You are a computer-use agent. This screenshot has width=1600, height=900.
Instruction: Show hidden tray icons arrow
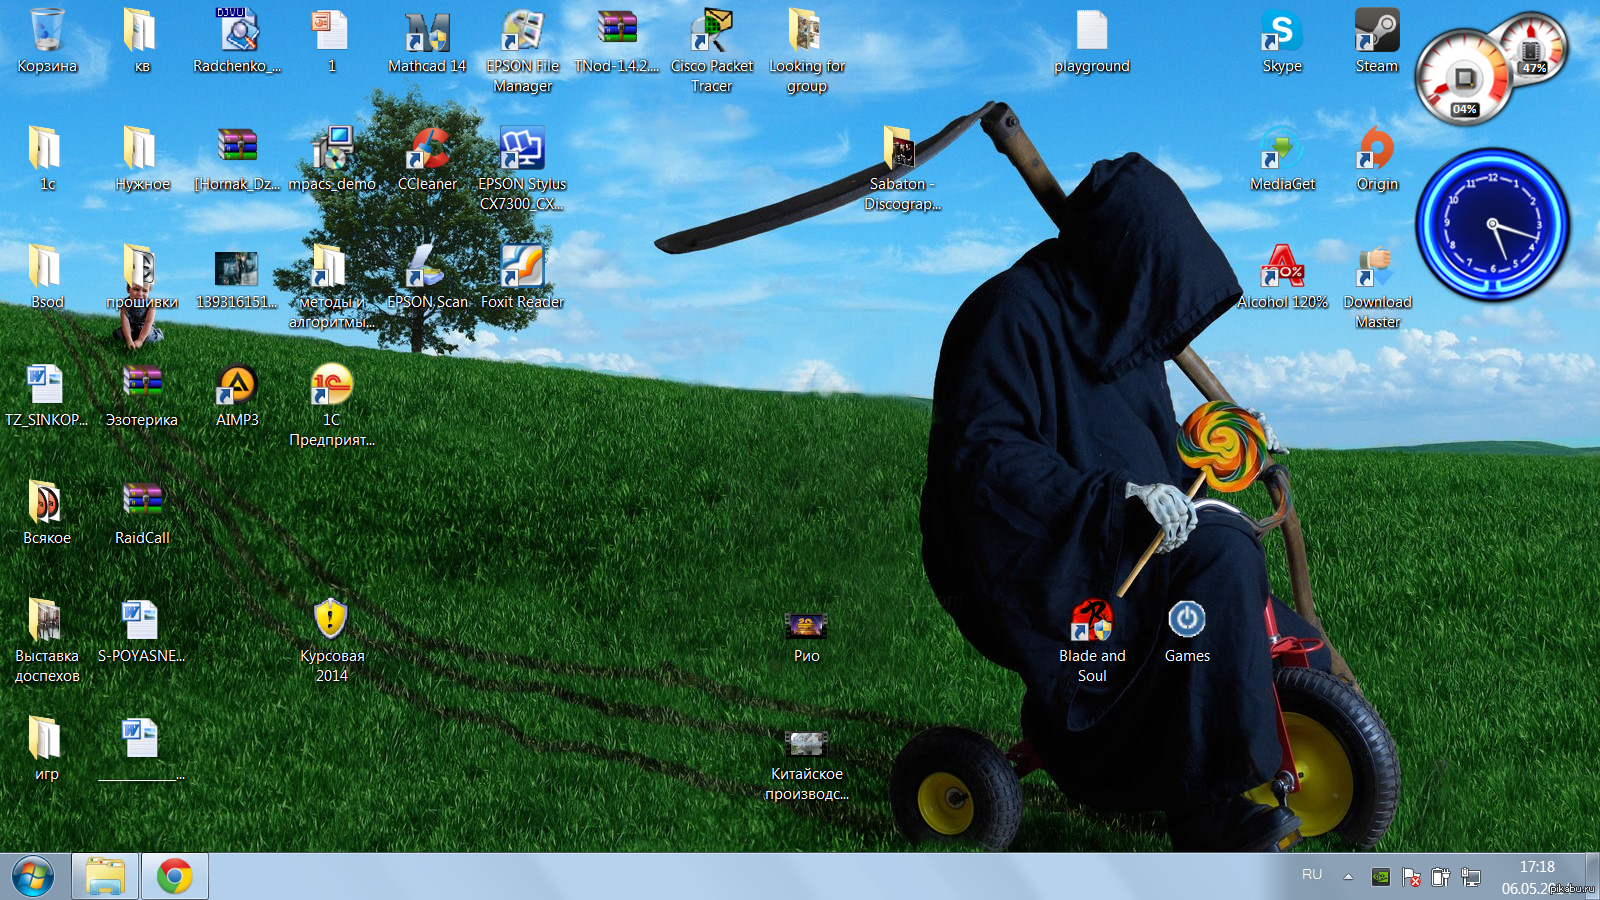[x=1348, y=877]
